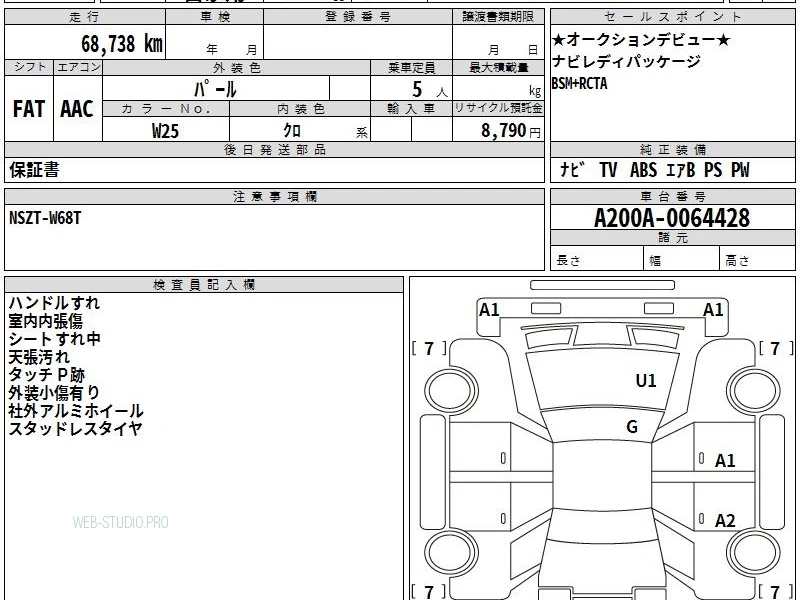Click the リサイクル預託金 label
800x600 pixels.
point(498,109)
